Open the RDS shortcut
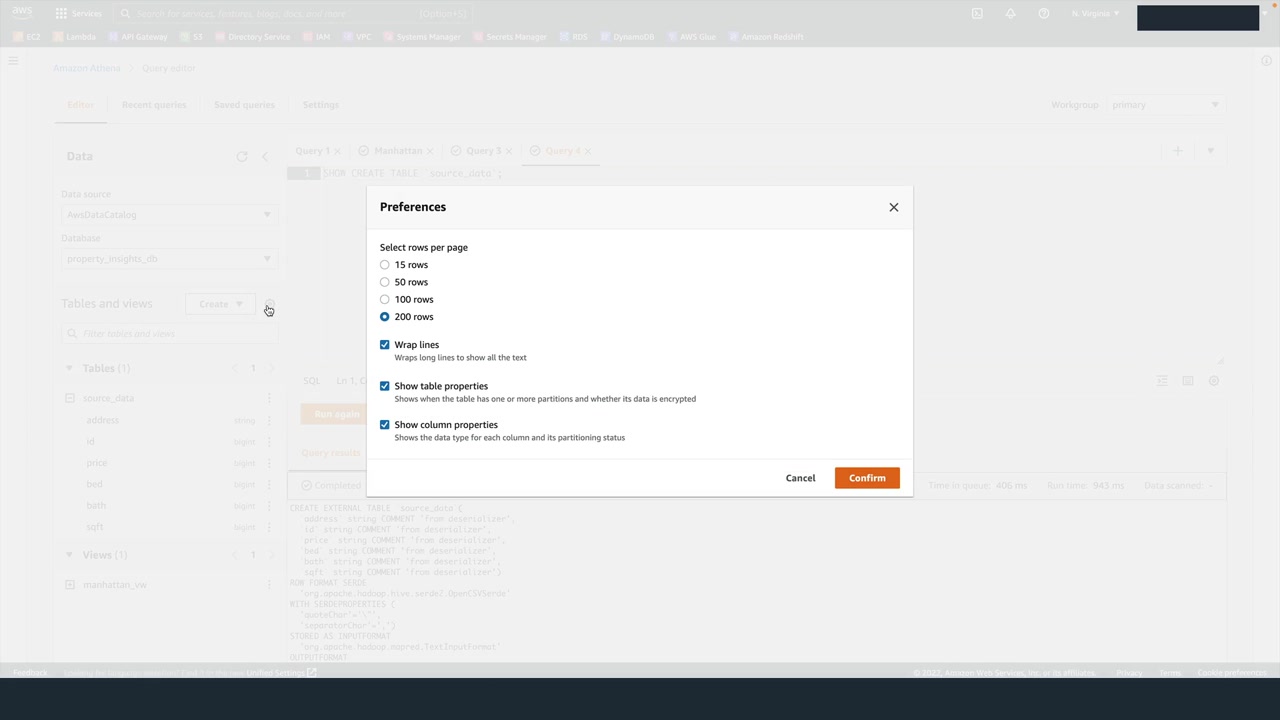 tap(573, 37)
